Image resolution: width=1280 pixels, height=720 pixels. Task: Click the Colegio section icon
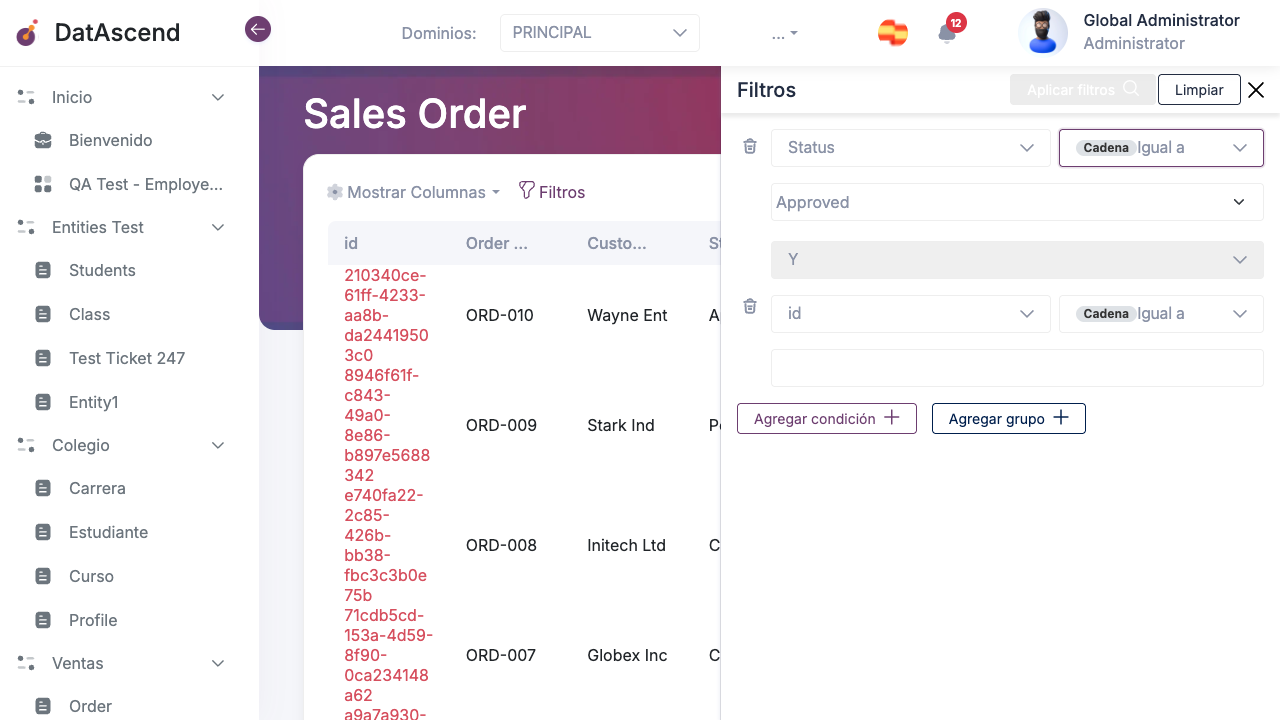pos(27,445)
